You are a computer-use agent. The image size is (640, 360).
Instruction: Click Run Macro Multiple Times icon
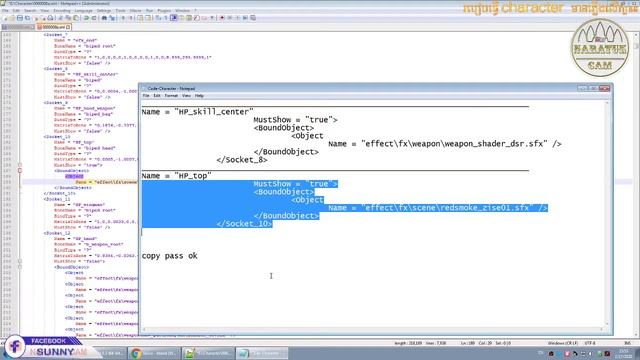click(245, 18)
